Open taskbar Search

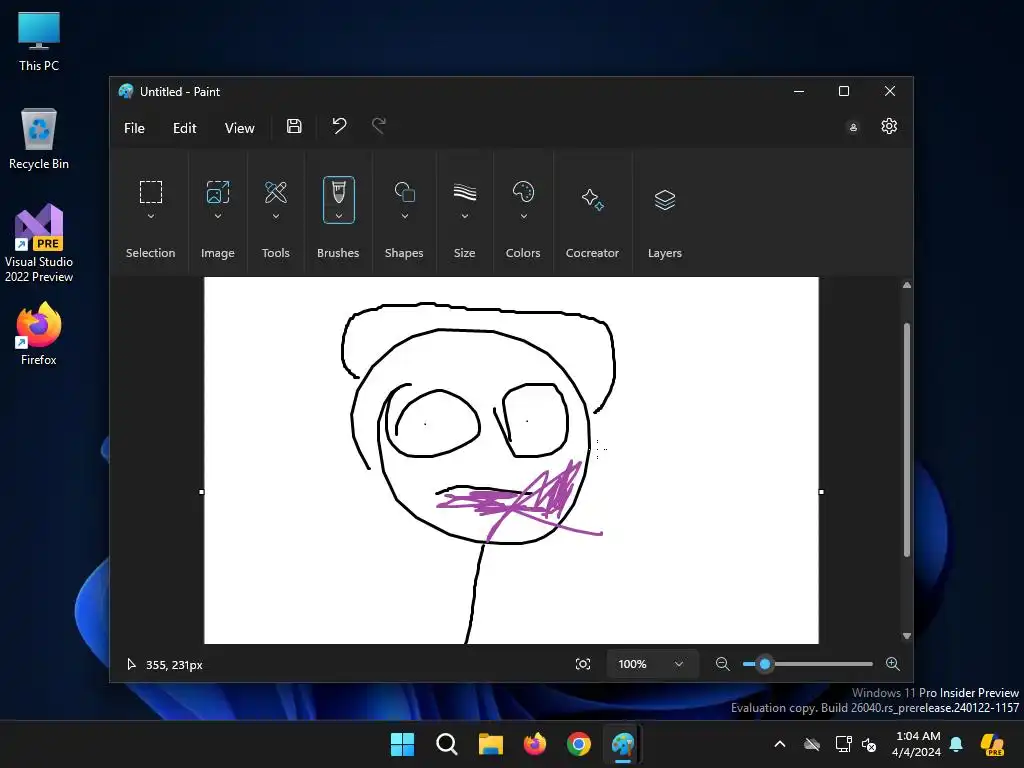(x=447, y=744)
